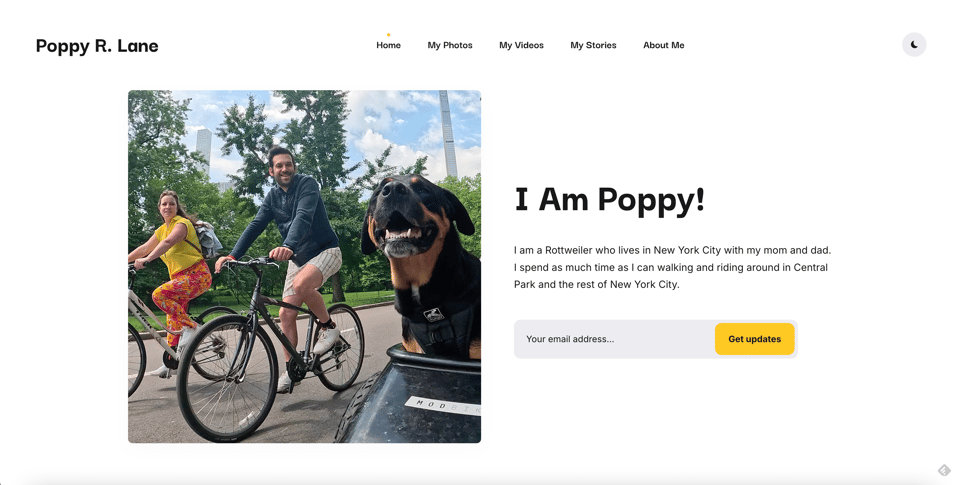960x485 pixels.
Task: Click the tall skyscraper in the photo
Action: tap(447, 135)
